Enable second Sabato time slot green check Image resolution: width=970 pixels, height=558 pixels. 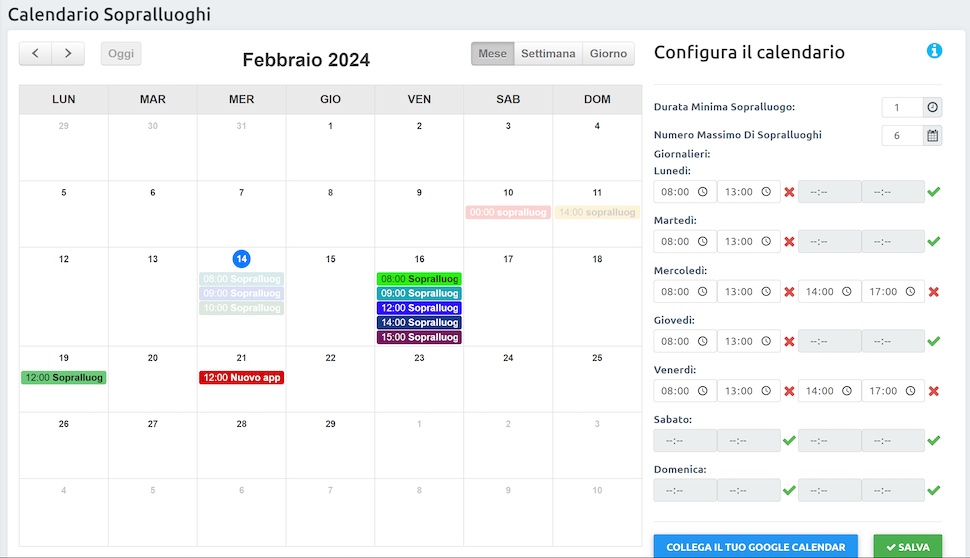(934, 440)
